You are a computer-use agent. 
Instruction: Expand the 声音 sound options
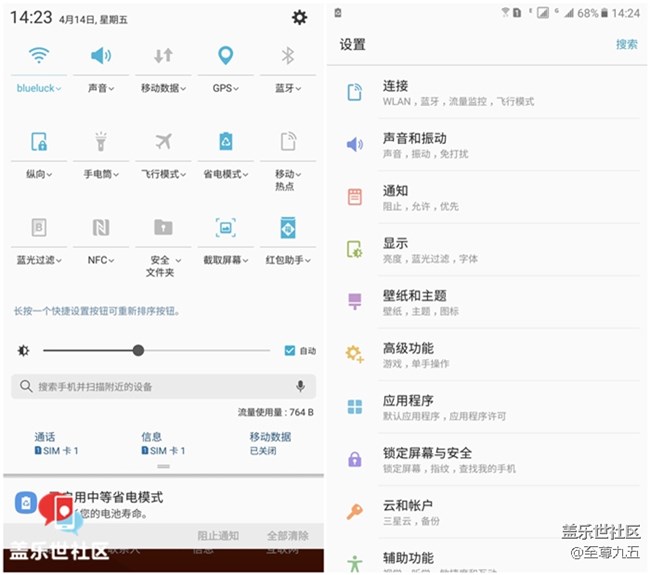pos(101,88)
